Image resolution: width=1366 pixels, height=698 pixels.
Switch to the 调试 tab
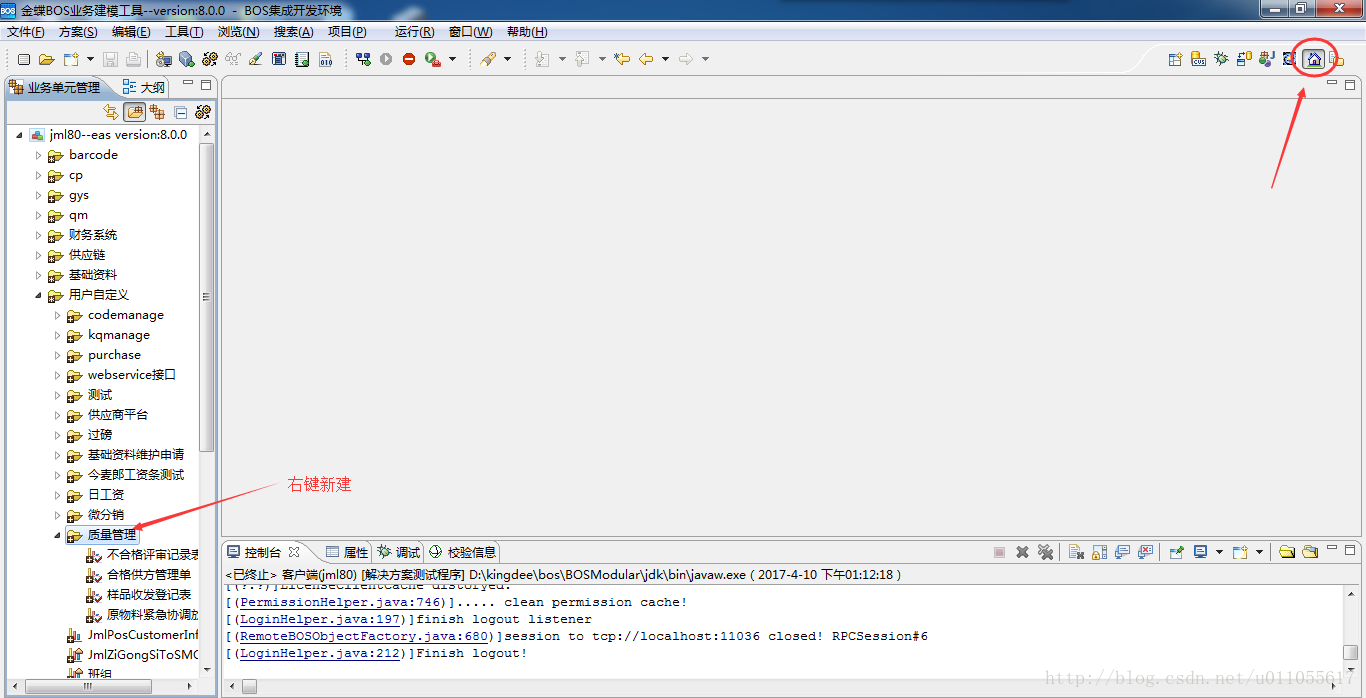tap(398, 552)
